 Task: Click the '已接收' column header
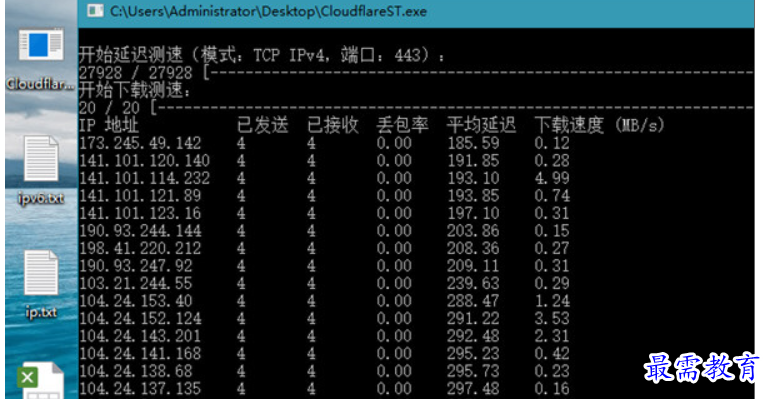click(333, 125)
